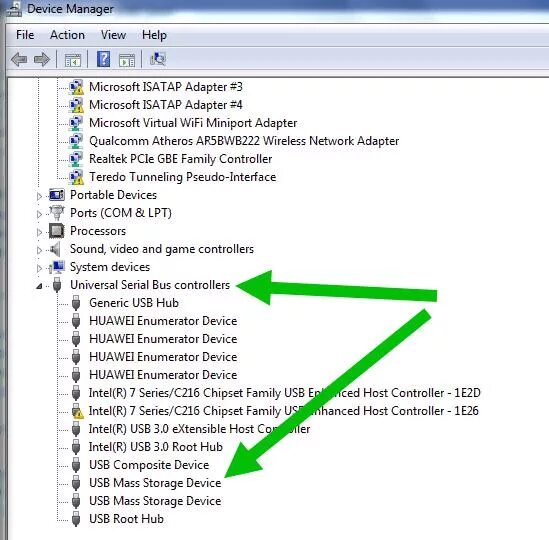Select Universal Serial Bus controllers label
Viewport: 549px width, 540px height.
click(150, 285)
